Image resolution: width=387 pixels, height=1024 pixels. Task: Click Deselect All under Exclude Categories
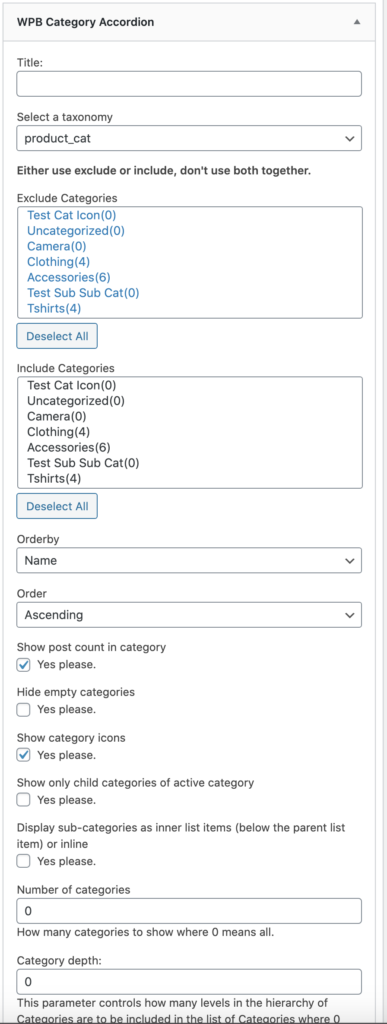57,336
